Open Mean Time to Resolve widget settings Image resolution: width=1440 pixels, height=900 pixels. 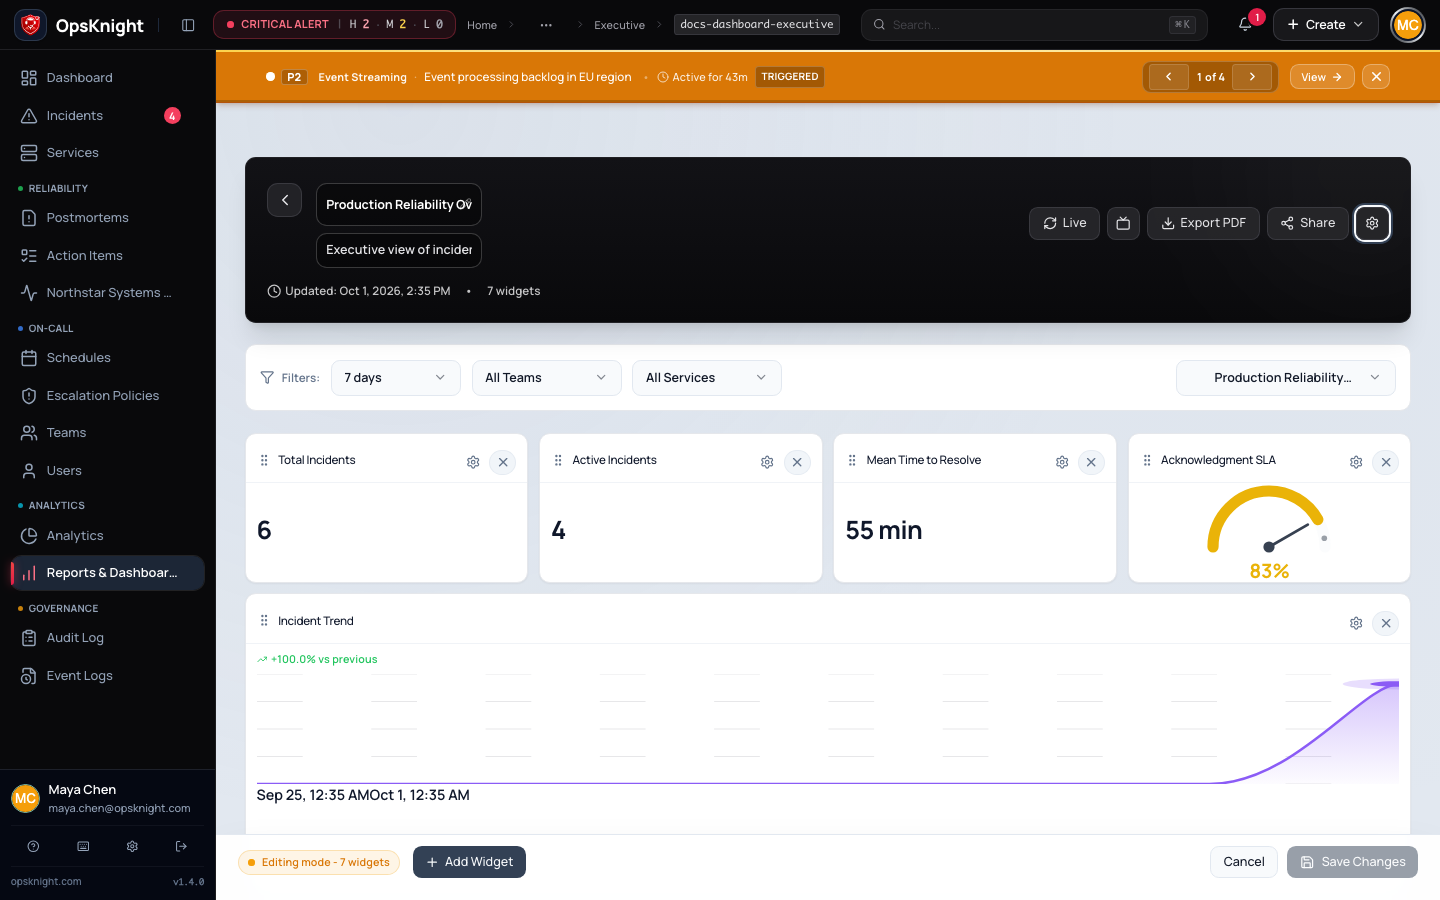point(1062,462)
